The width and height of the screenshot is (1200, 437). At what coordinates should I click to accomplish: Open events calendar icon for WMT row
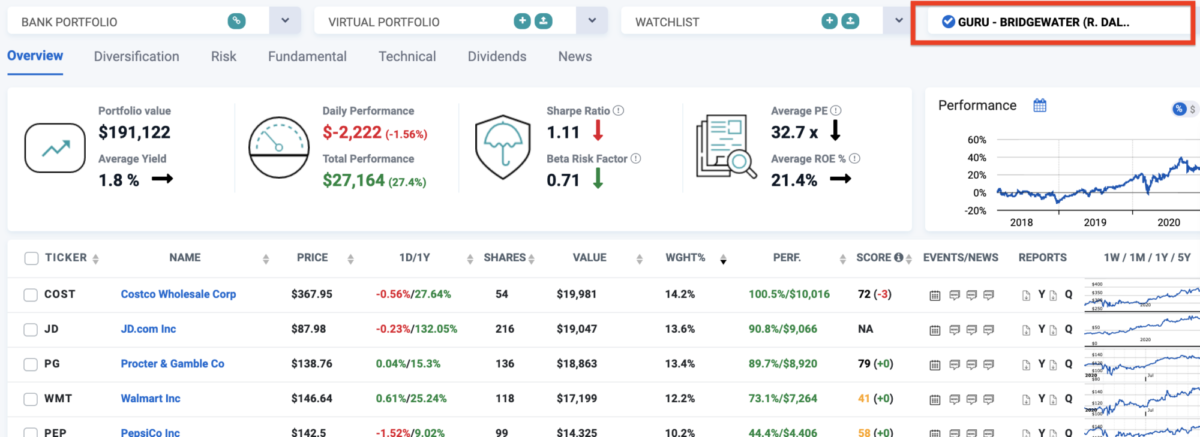click(x=935, y=400)
